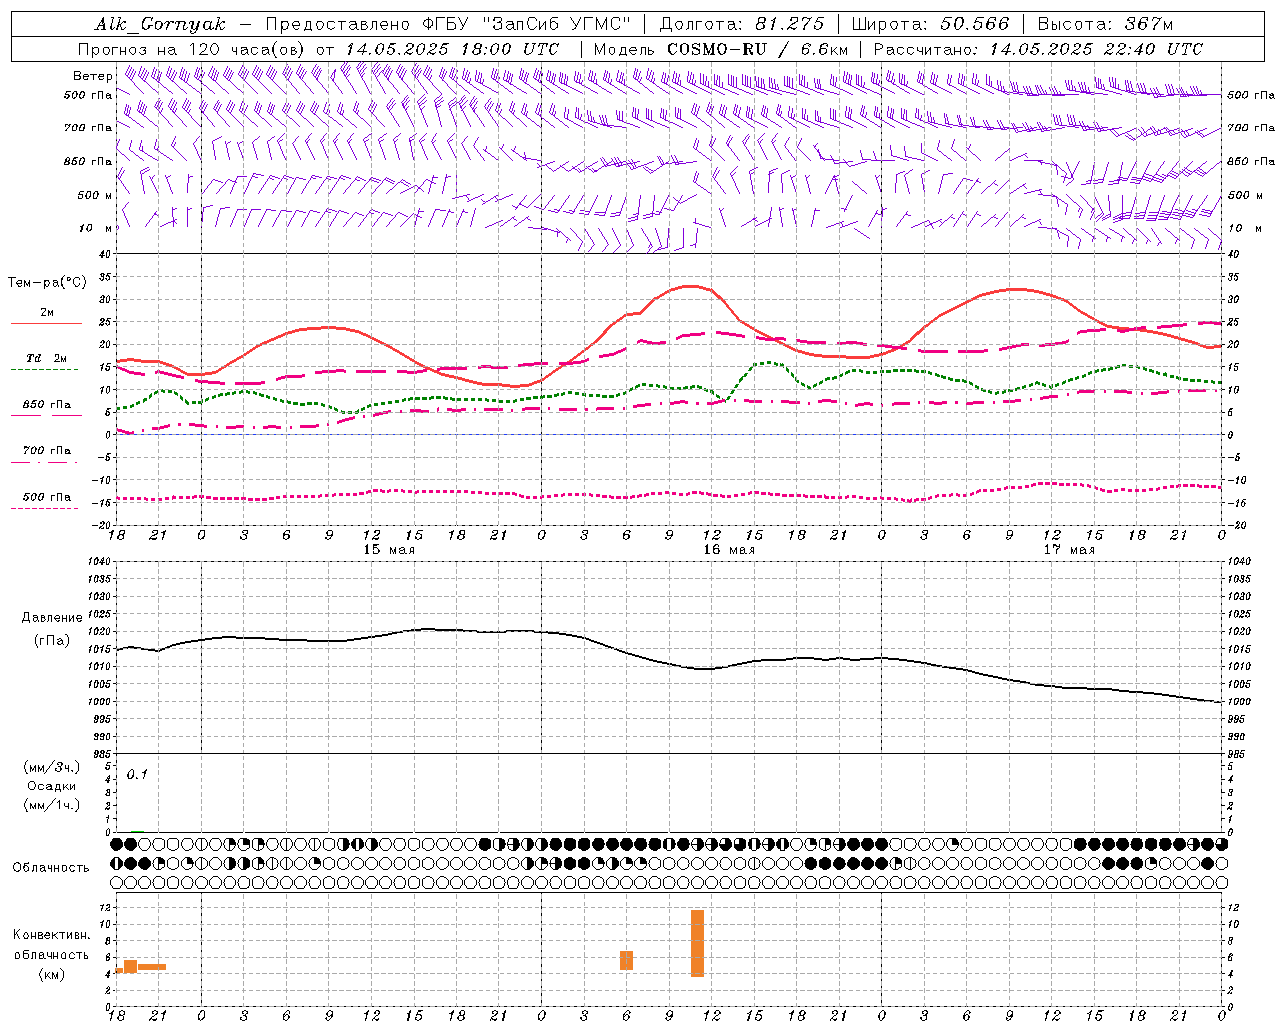Screen dimensions: 1280x1024
Task: Select the latitude value "Широта: 50.566"
Action: 930,24
